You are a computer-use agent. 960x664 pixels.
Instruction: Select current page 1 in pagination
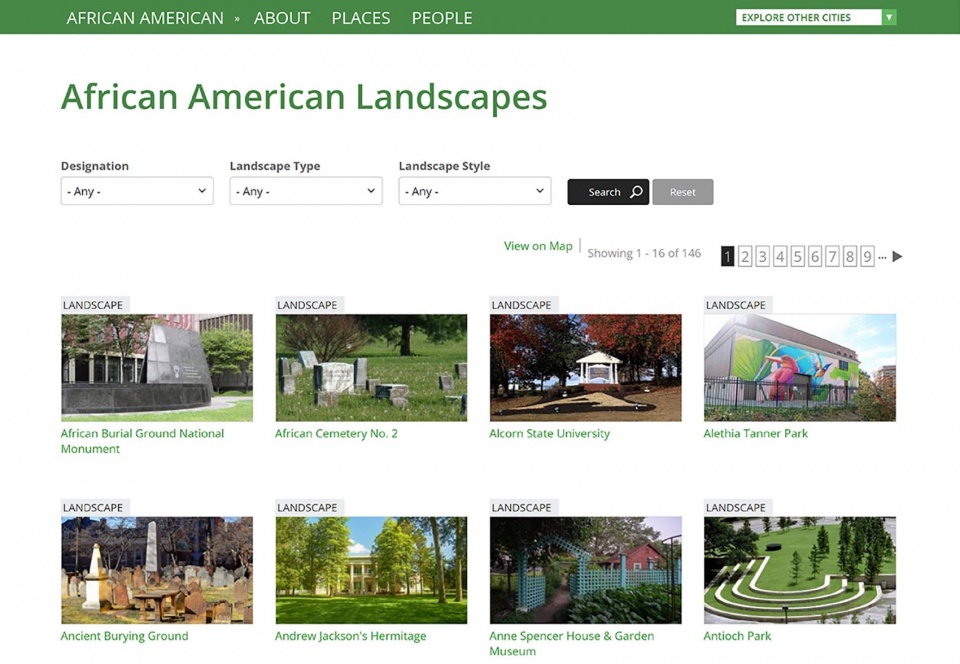(x=727, y=256)
